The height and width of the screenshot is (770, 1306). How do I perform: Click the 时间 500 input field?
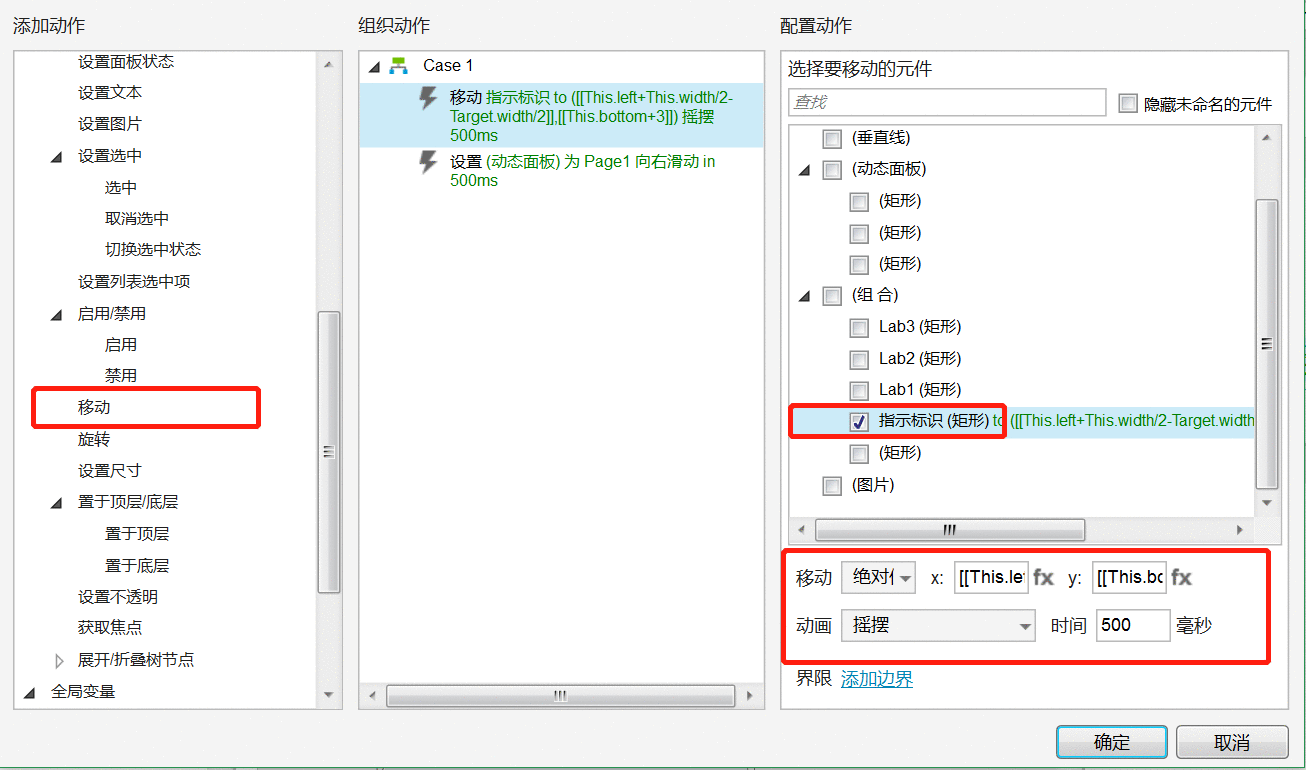[1133, 626]
